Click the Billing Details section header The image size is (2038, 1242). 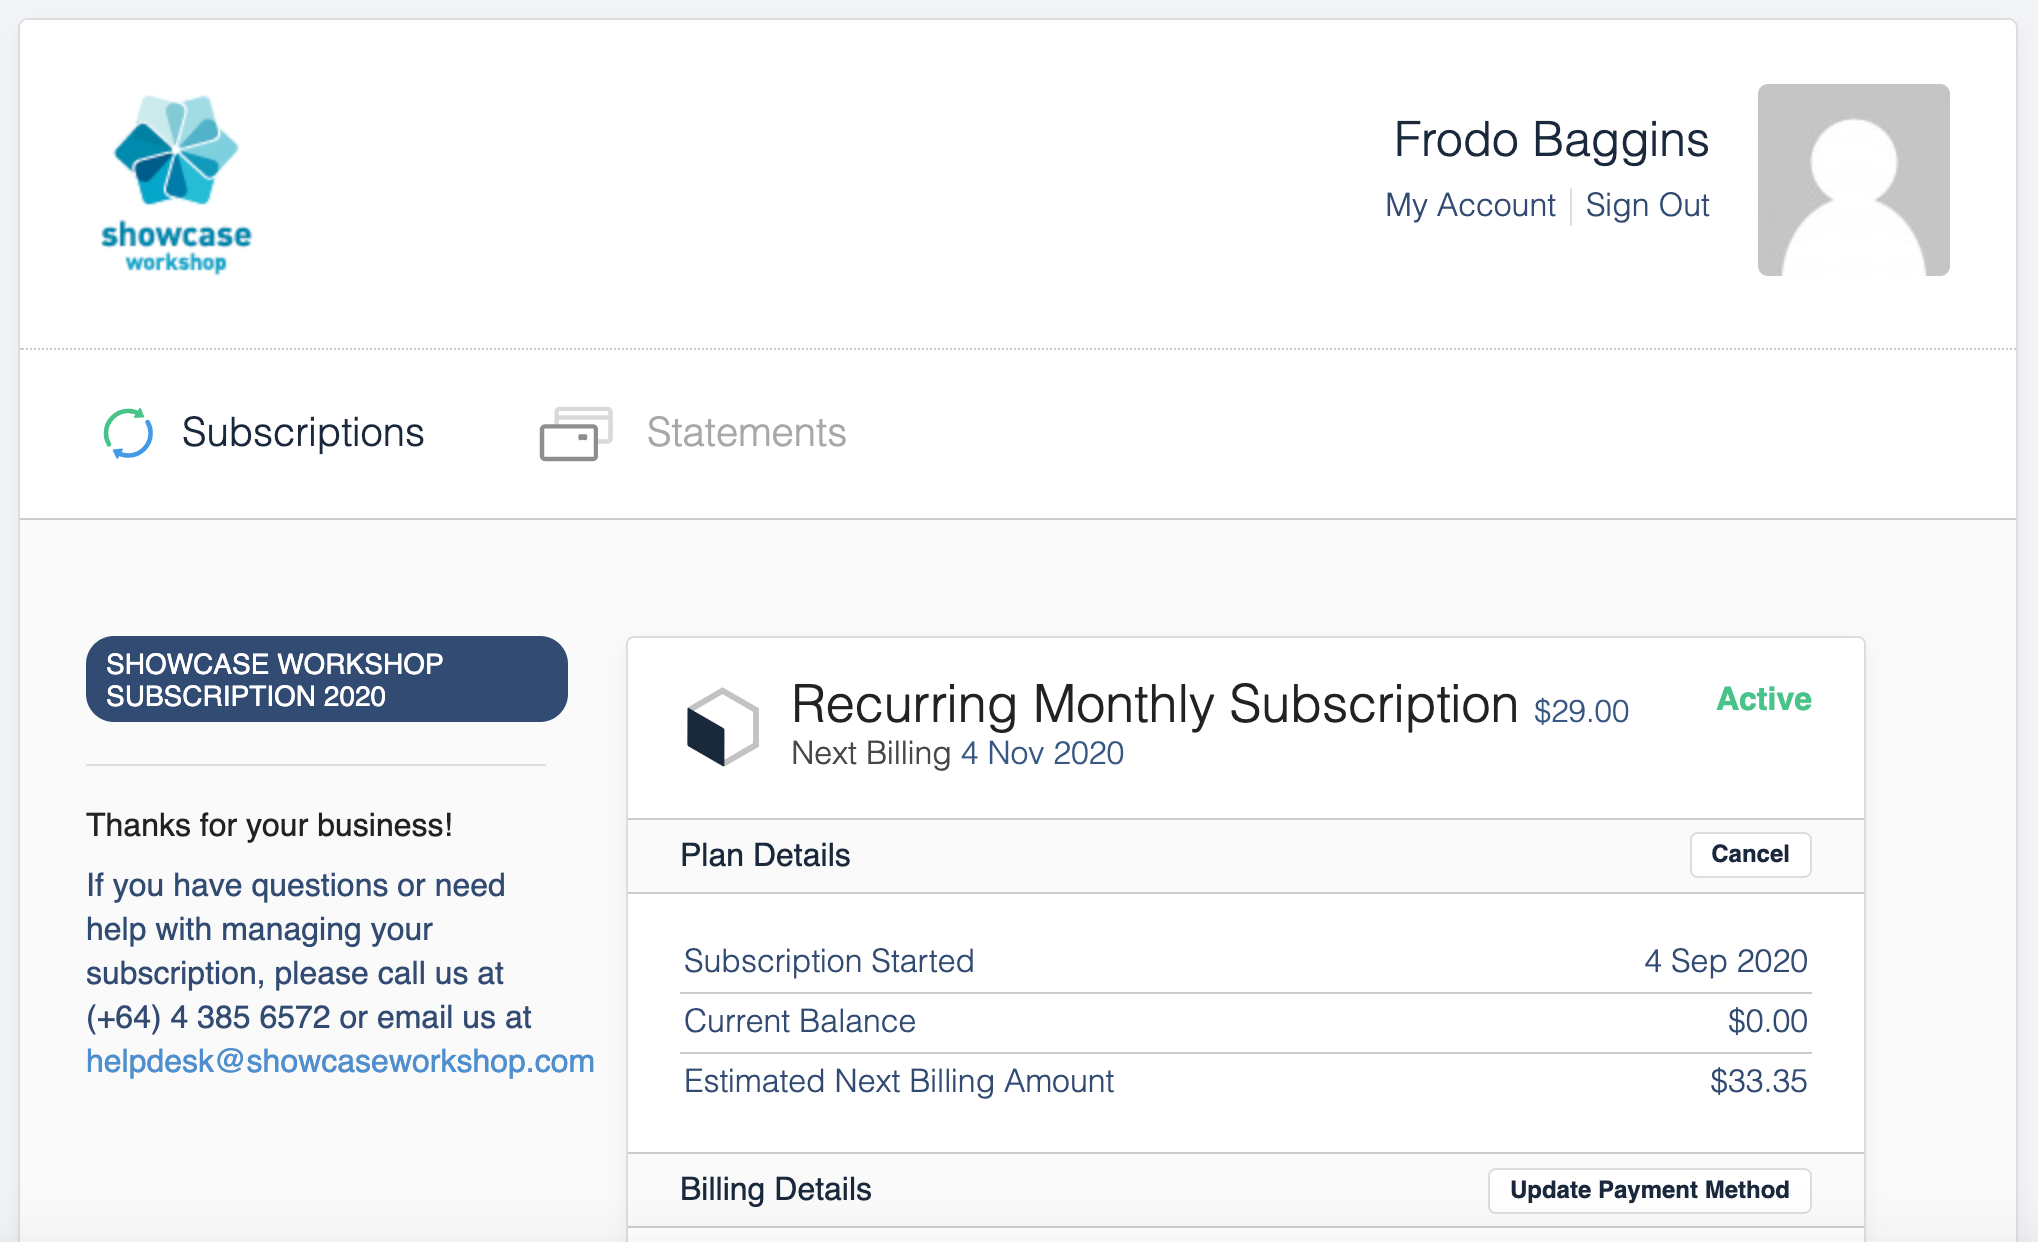775,1189
